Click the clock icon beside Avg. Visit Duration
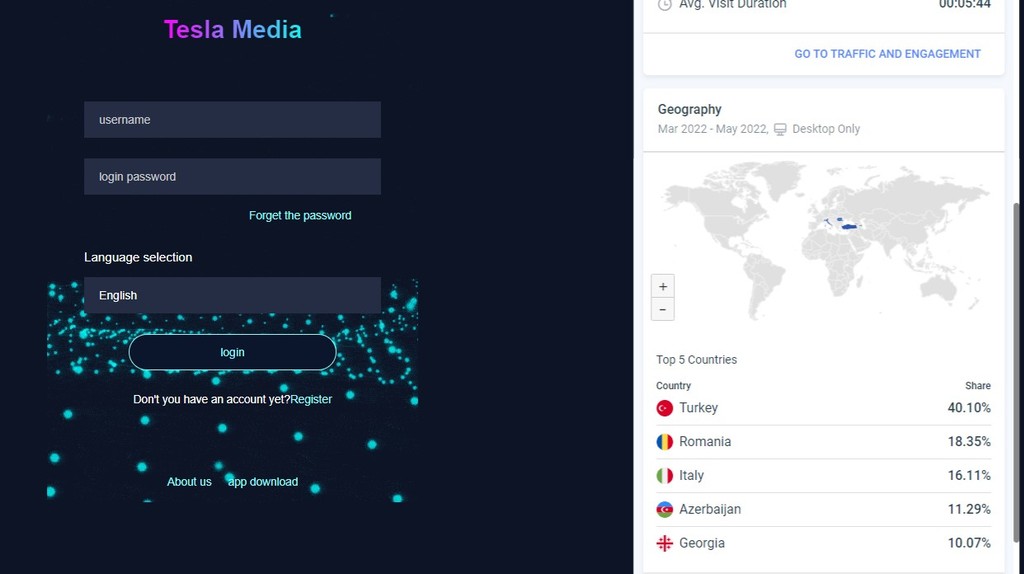1024x574 pixels. click(x=664, y=5)
